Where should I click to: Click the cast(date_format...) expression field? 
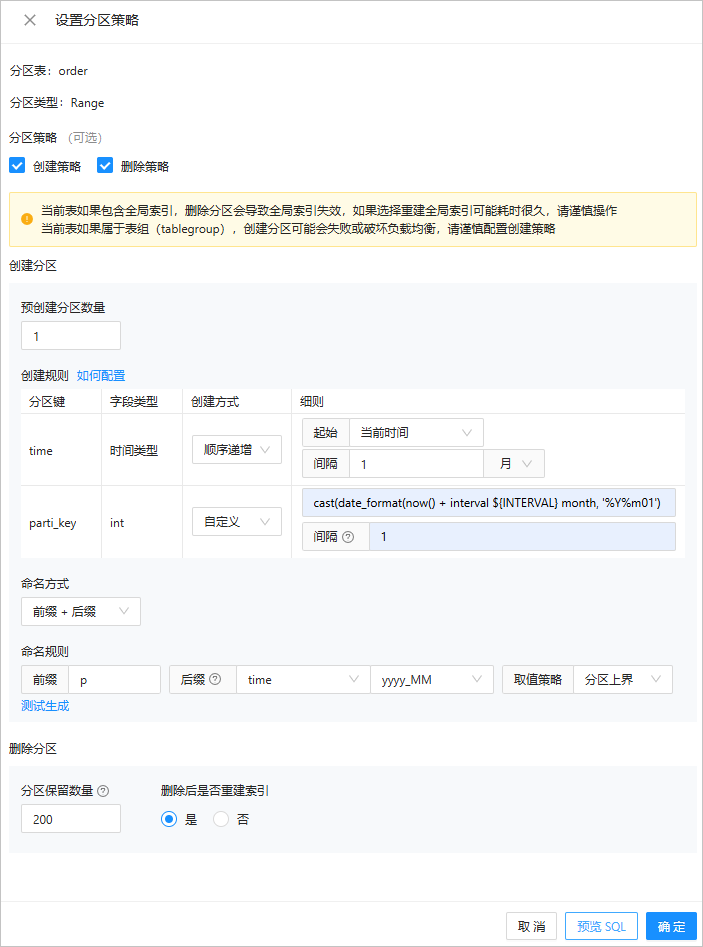pyautogui.click(x=489, y=503)
